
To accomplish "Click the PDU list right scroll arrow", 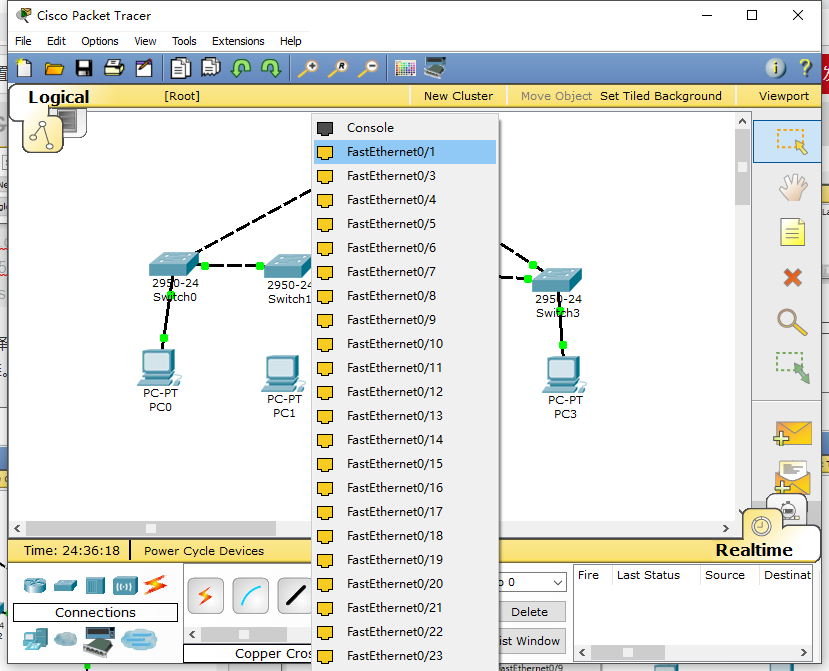I will pyautogui.click(x=804, y=652).
